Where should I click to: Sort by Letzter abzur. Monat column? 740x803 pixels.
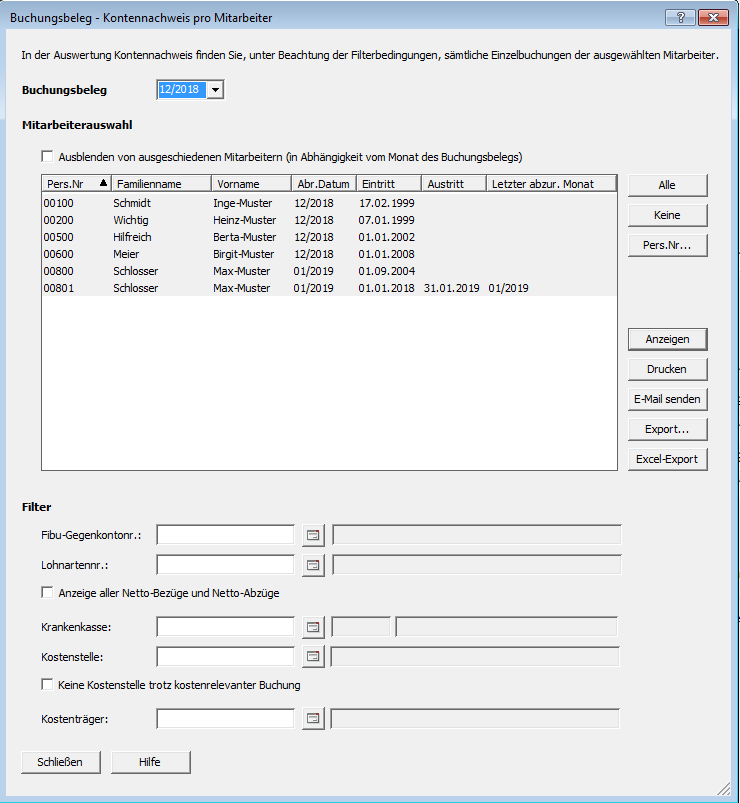(x=552, y=183)
